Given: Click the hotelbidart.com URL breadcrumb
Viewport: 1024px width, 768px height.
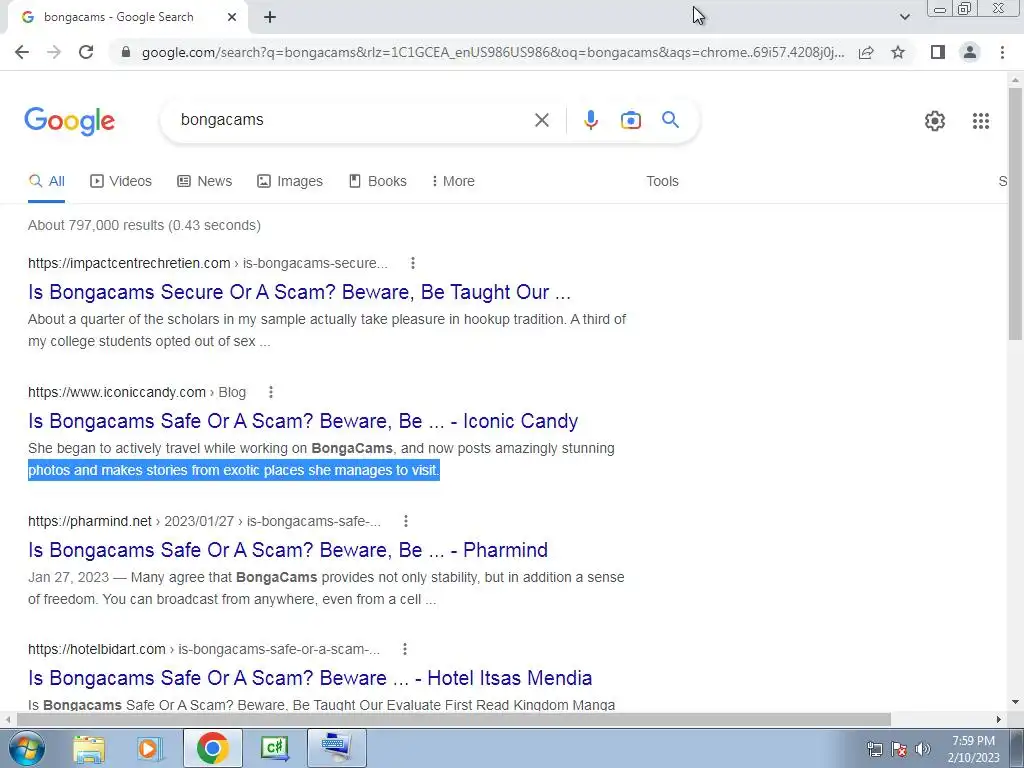Looking at the screenshot, I should [x=204, y=649].
